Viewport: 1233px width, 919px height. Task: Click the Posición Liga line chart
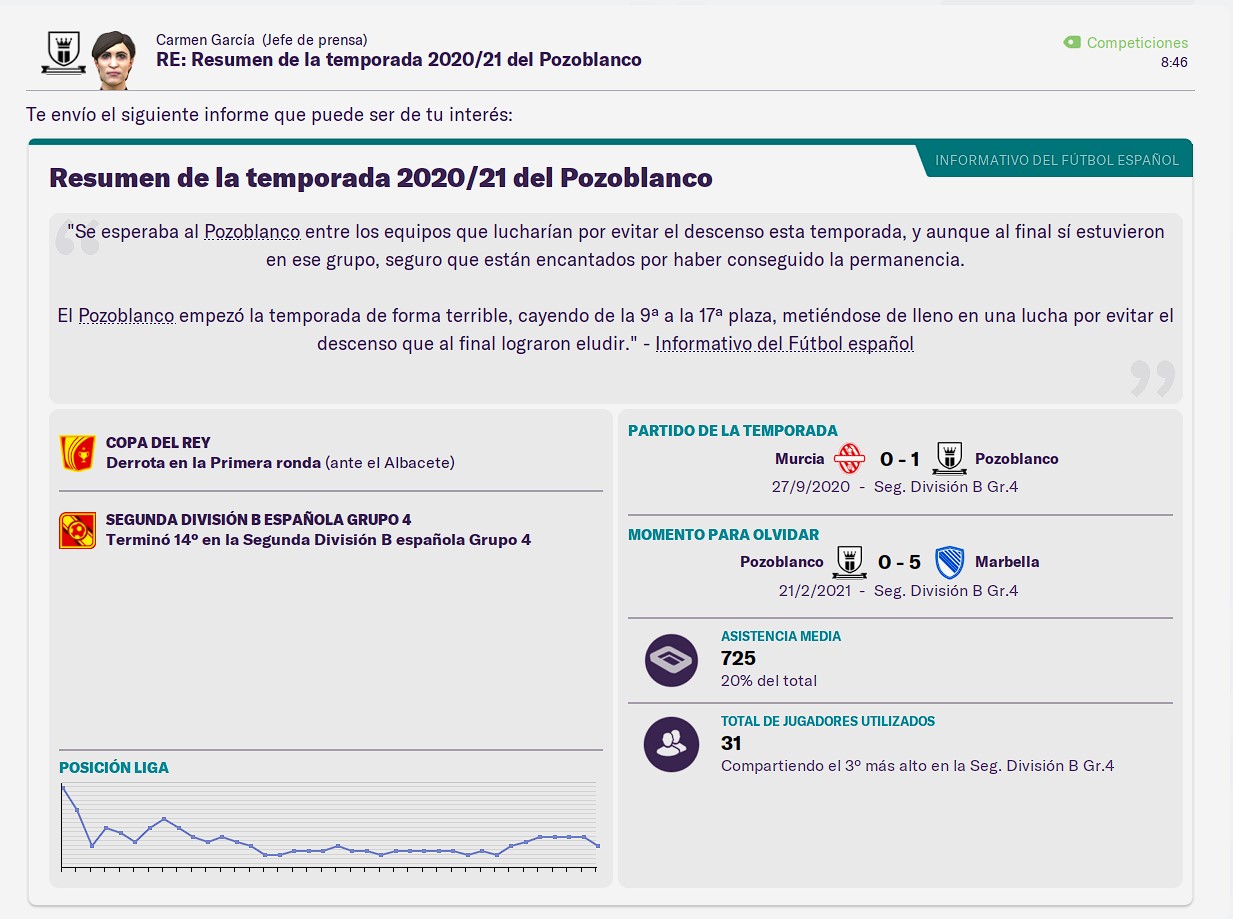click(330, 826)
